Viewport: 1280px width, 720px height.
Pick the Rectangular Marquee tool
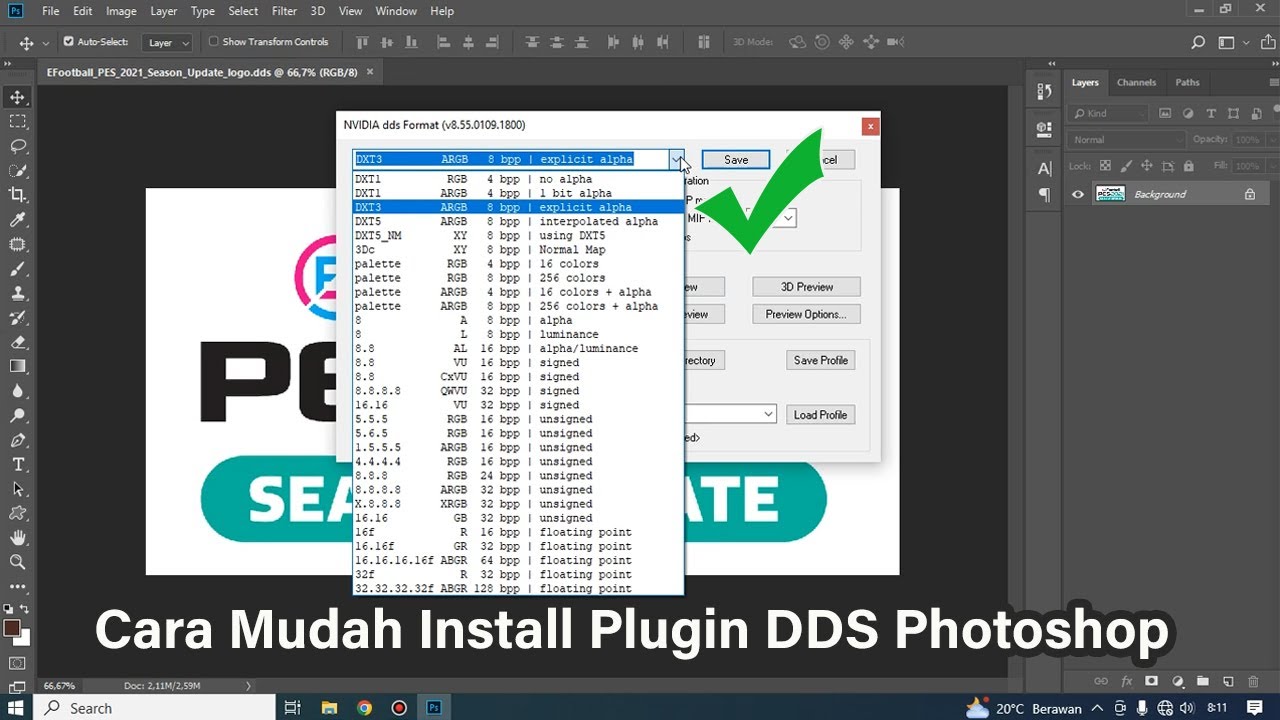[17, 121]
